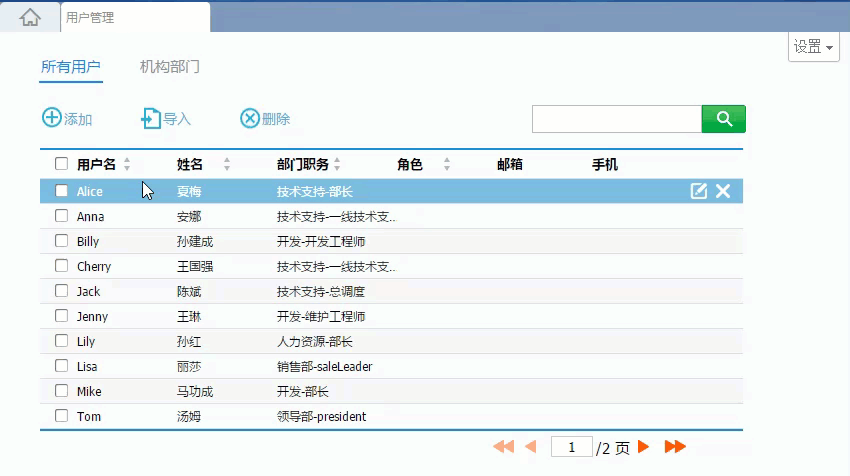Check the box for Jack
This screenshot has height=476, width=850.
(61, 291)
